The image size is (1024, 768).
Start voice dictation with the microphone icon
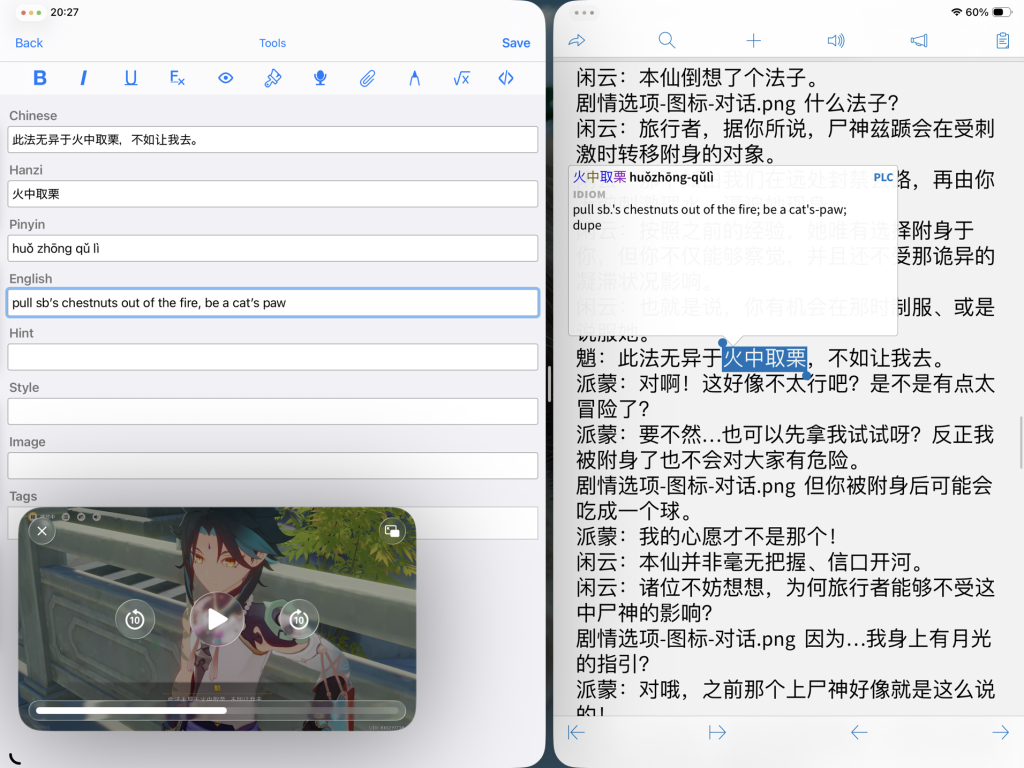click(x=319, y=78)
